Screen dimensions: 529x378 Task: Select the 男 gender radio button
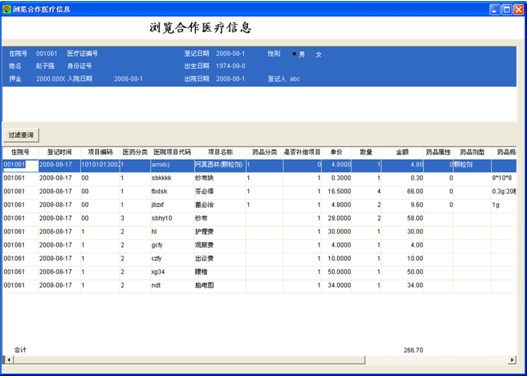pyautogui.click(x=294, y=54)
